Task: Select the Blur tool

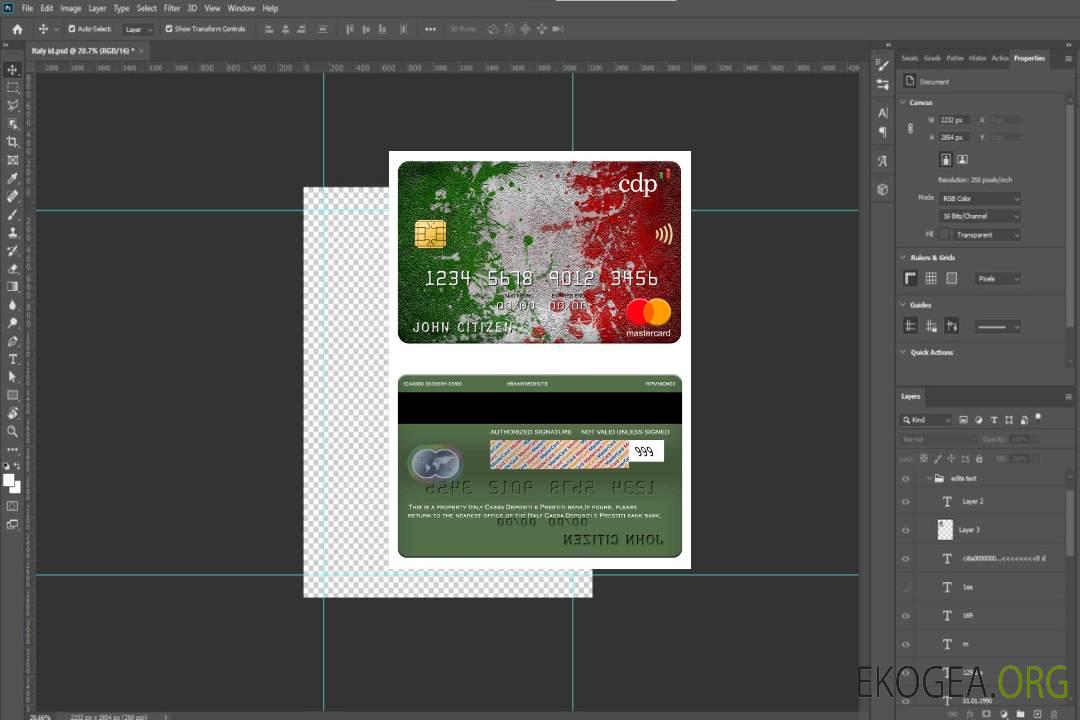Action: (12, 305)
